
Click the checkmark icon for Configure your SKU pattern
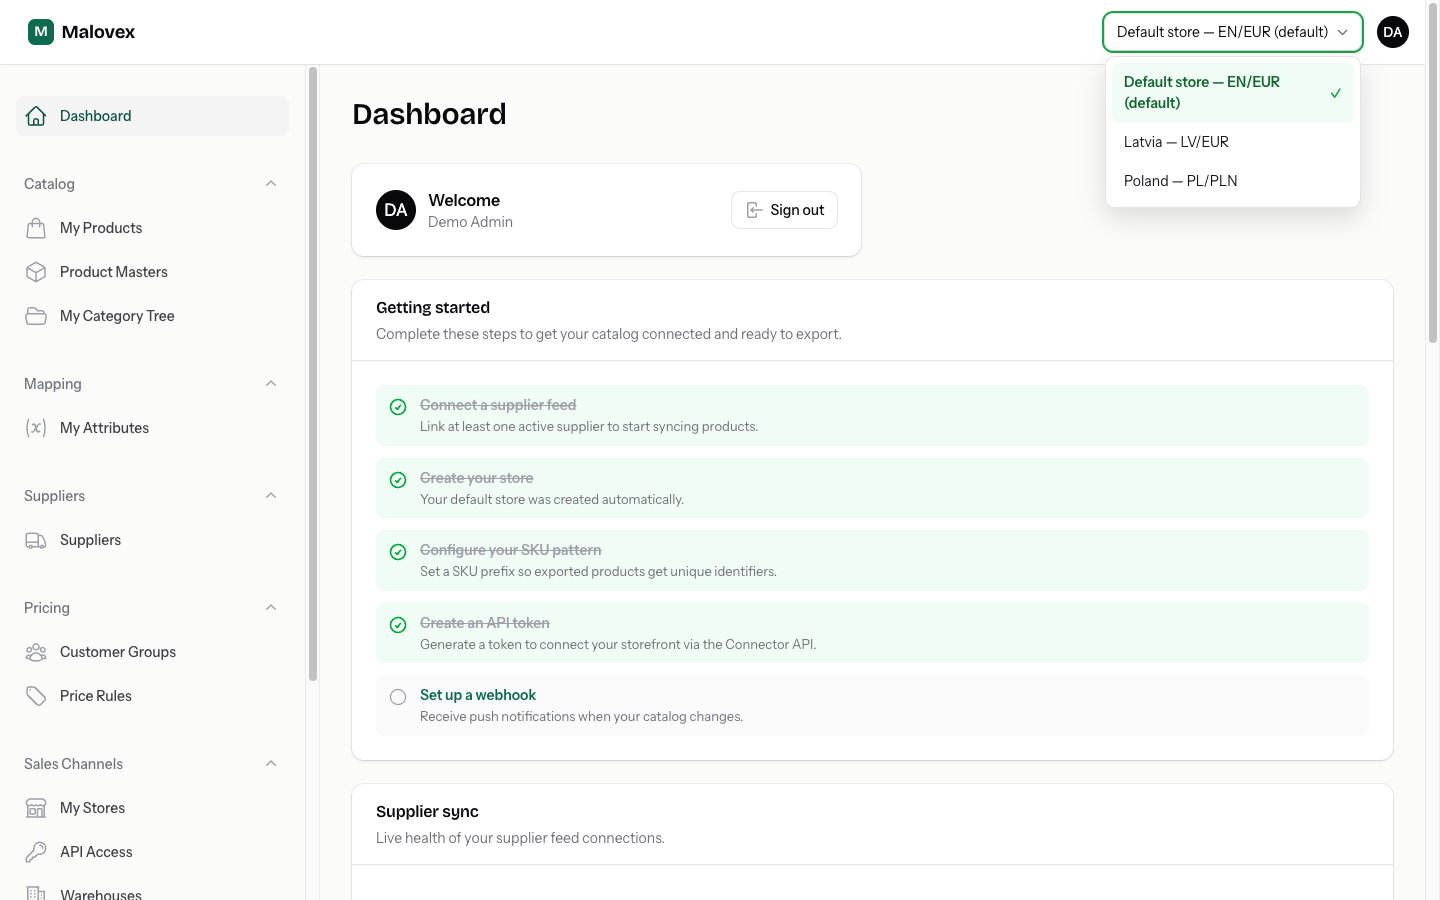click(x=398, y=552)
